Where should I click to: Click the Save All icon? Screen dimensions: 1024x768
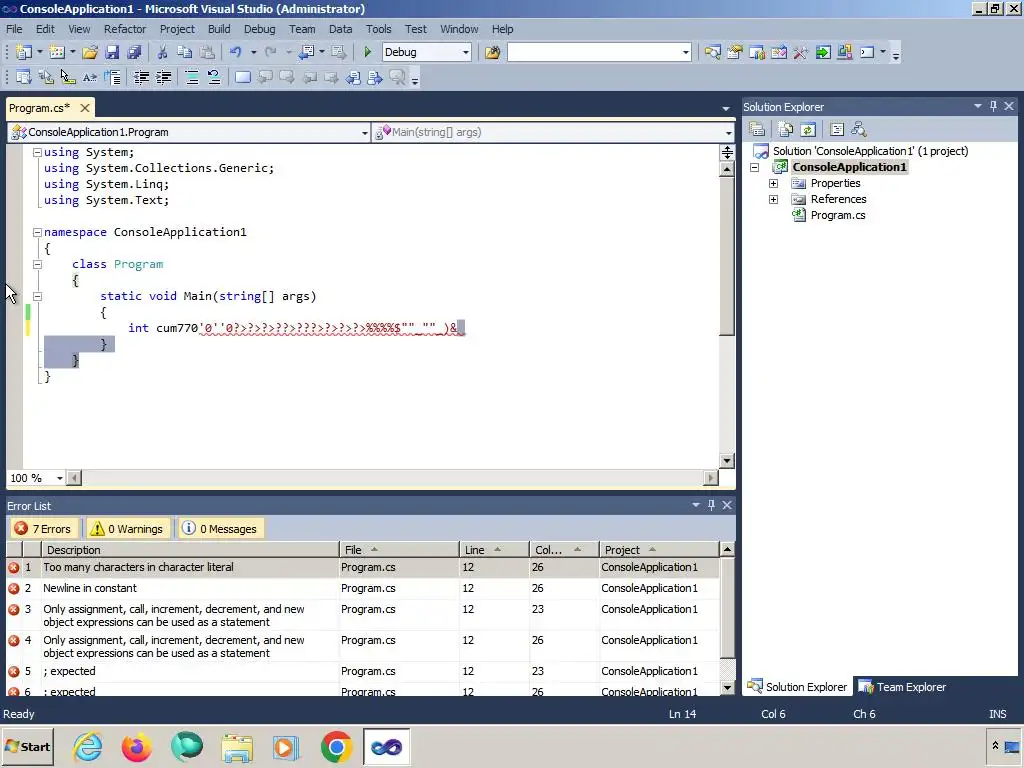134,52
